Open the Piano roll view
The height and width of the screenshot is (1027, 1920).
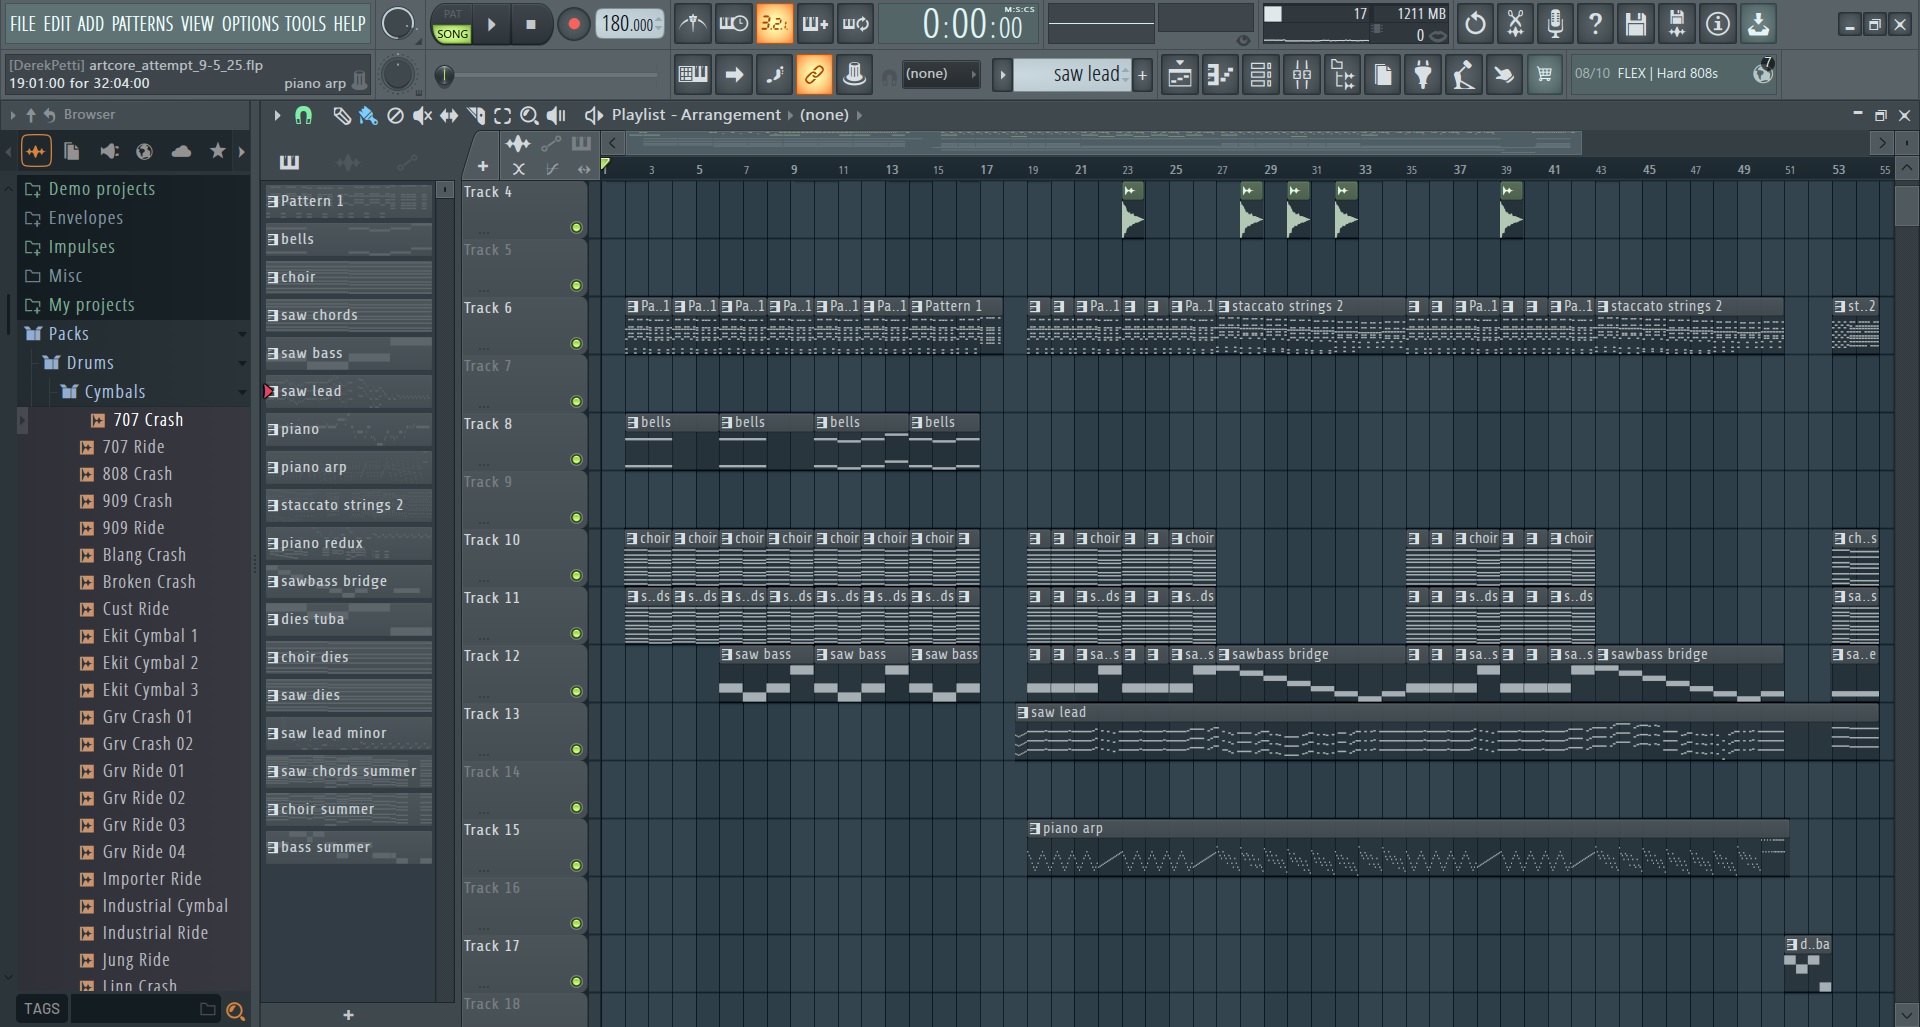pos(1221,74)
